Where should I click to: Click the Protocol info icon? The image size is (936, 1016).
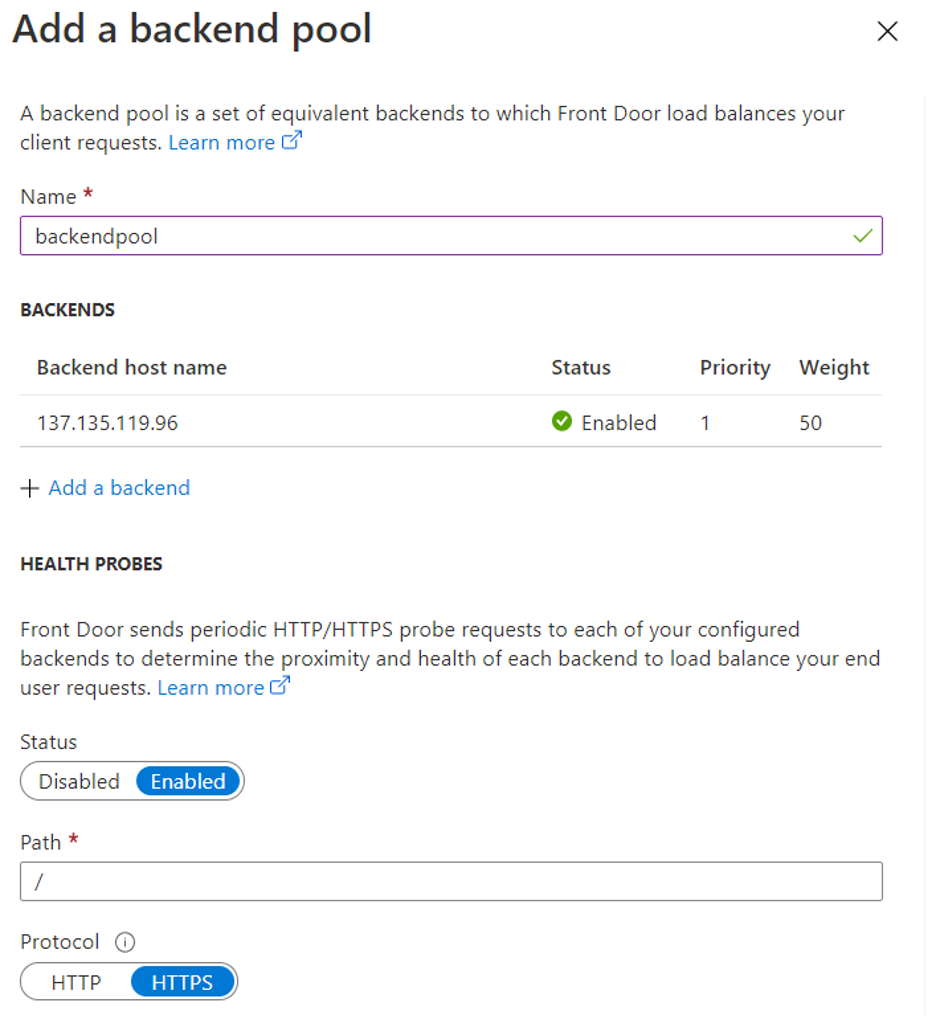point(125,941)
